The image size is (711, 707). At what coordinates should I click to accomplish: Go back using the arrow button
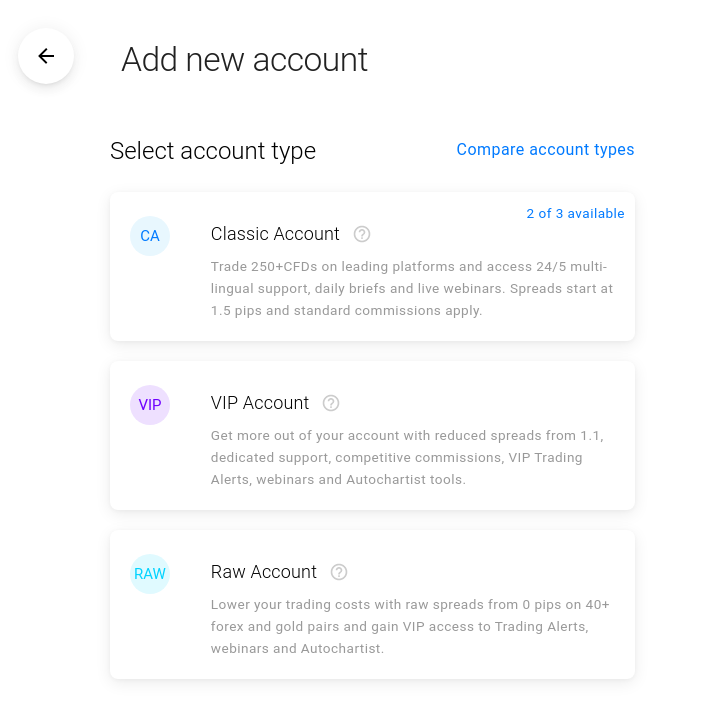(46, 56)
